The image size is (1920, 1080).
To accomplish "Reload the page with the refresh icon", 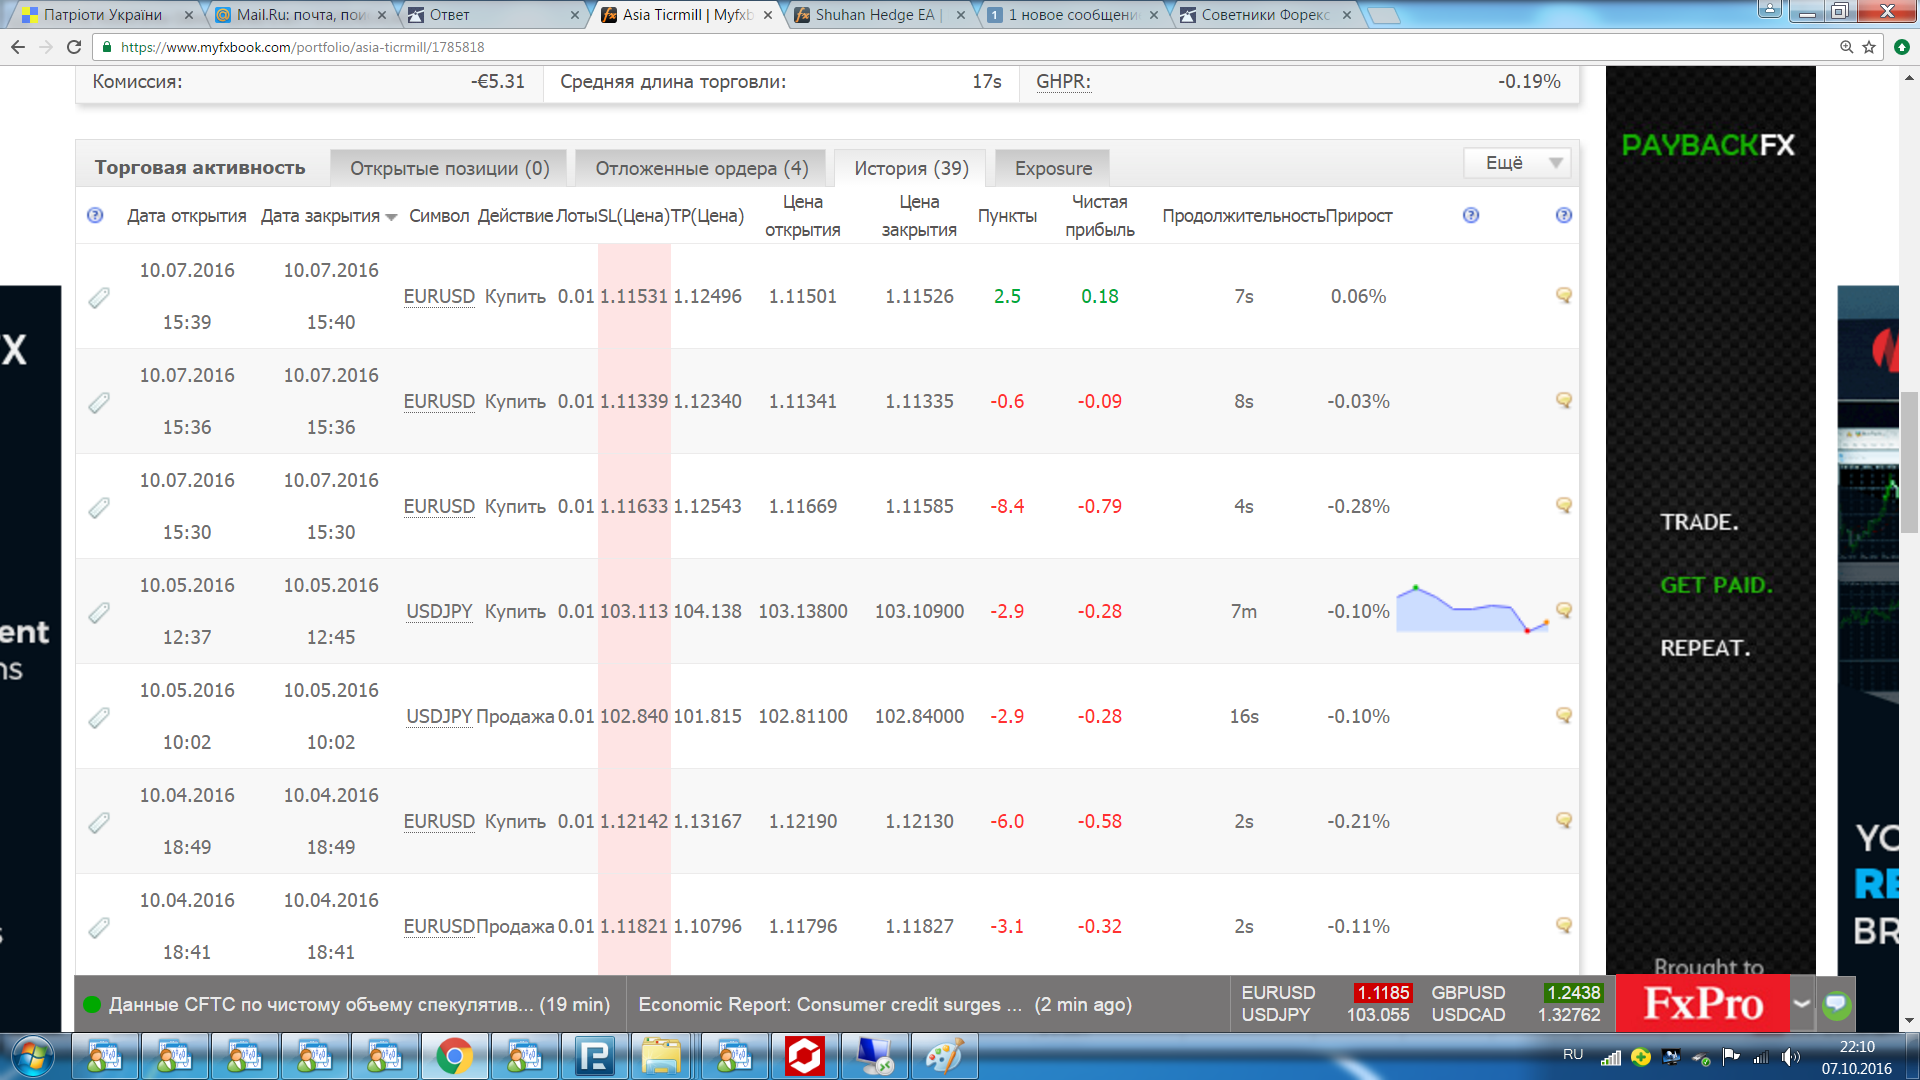I will click(74, 47).
